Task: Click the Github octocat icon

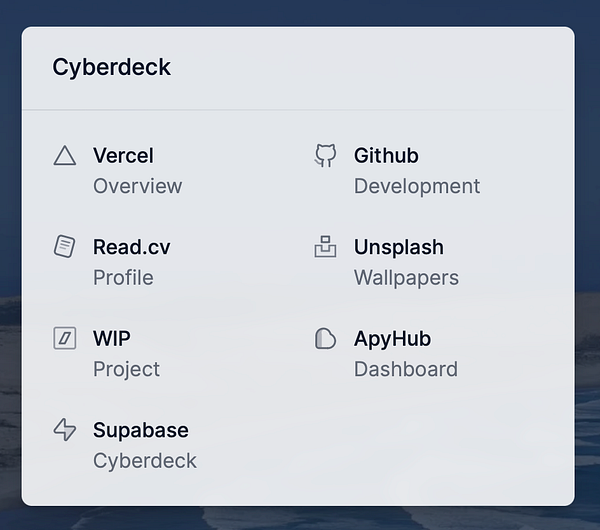Action: [325, 155]
